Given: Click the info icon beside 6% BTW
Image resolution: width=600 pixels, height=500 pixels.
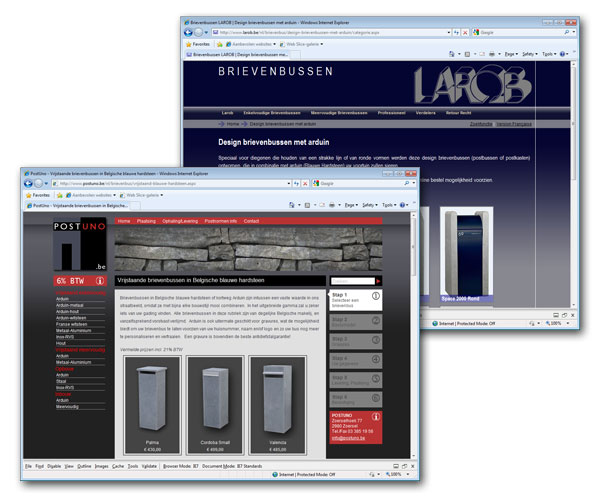Looking at the screenshot, I should click(x=100, y=281).
